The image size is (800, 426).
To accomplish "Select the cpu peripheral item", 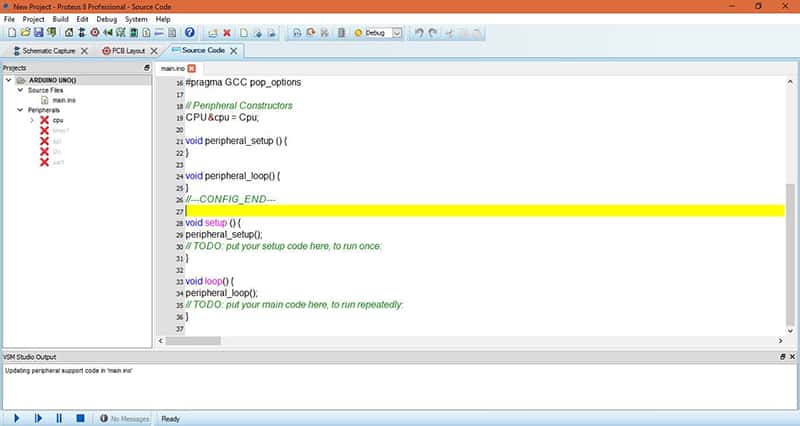I will pos(58,120).
